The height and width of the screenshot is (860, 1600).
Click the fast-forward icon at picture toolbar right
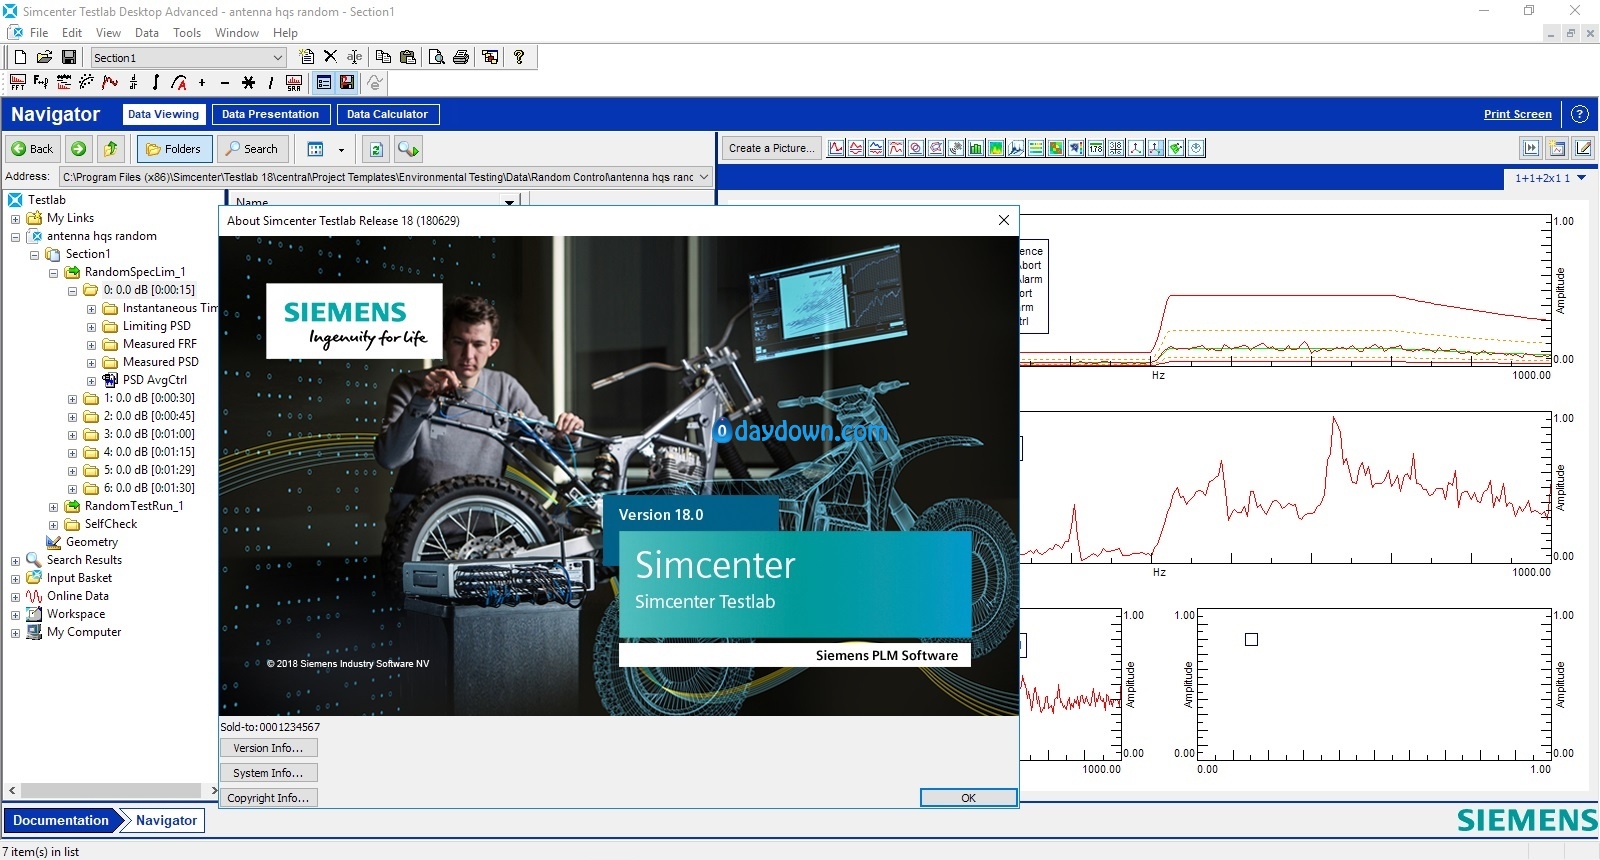[x=1531, y=148]
